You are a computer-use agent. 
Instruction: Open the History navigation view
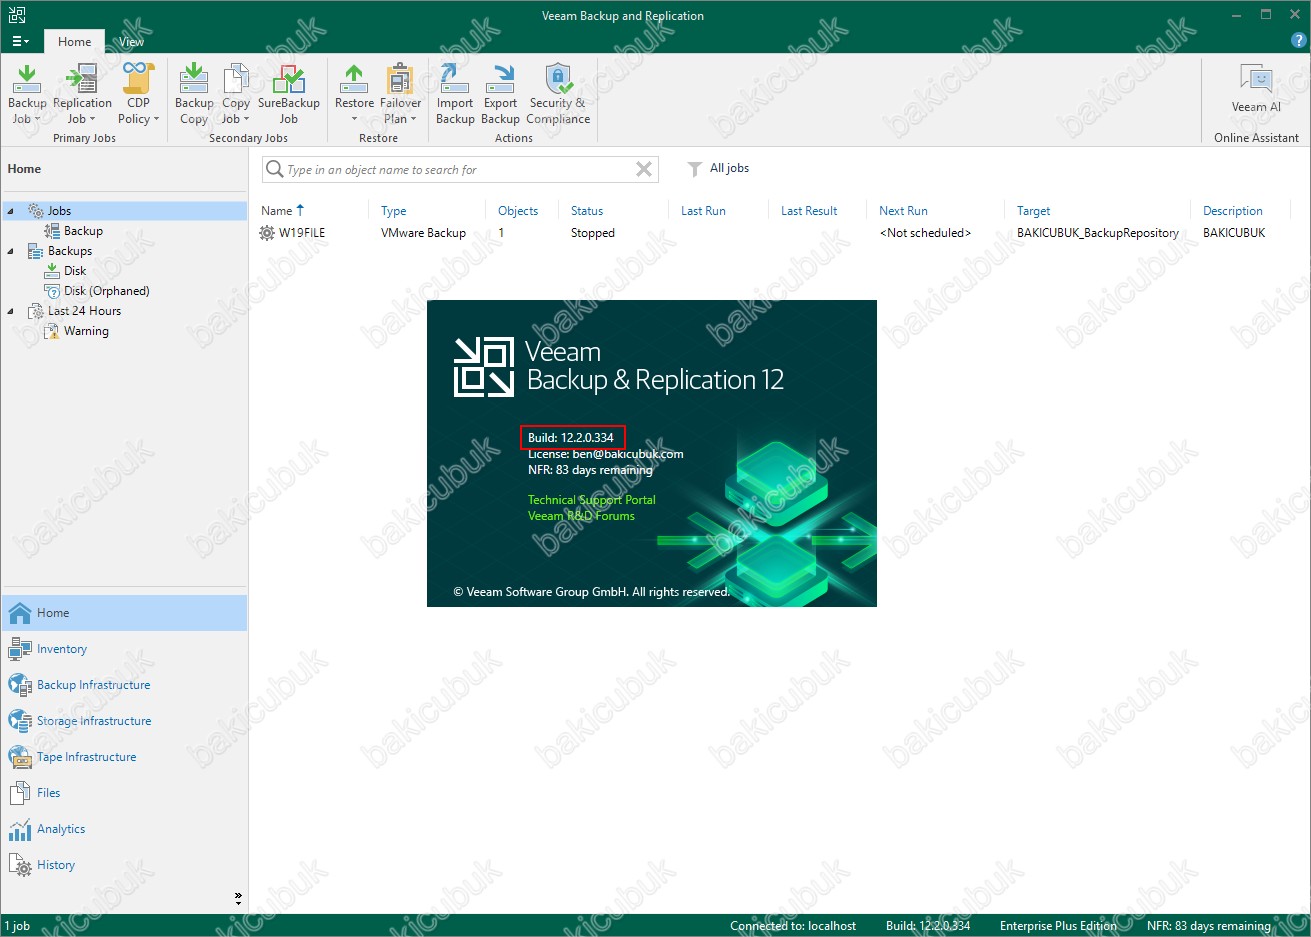pos(124,865)
